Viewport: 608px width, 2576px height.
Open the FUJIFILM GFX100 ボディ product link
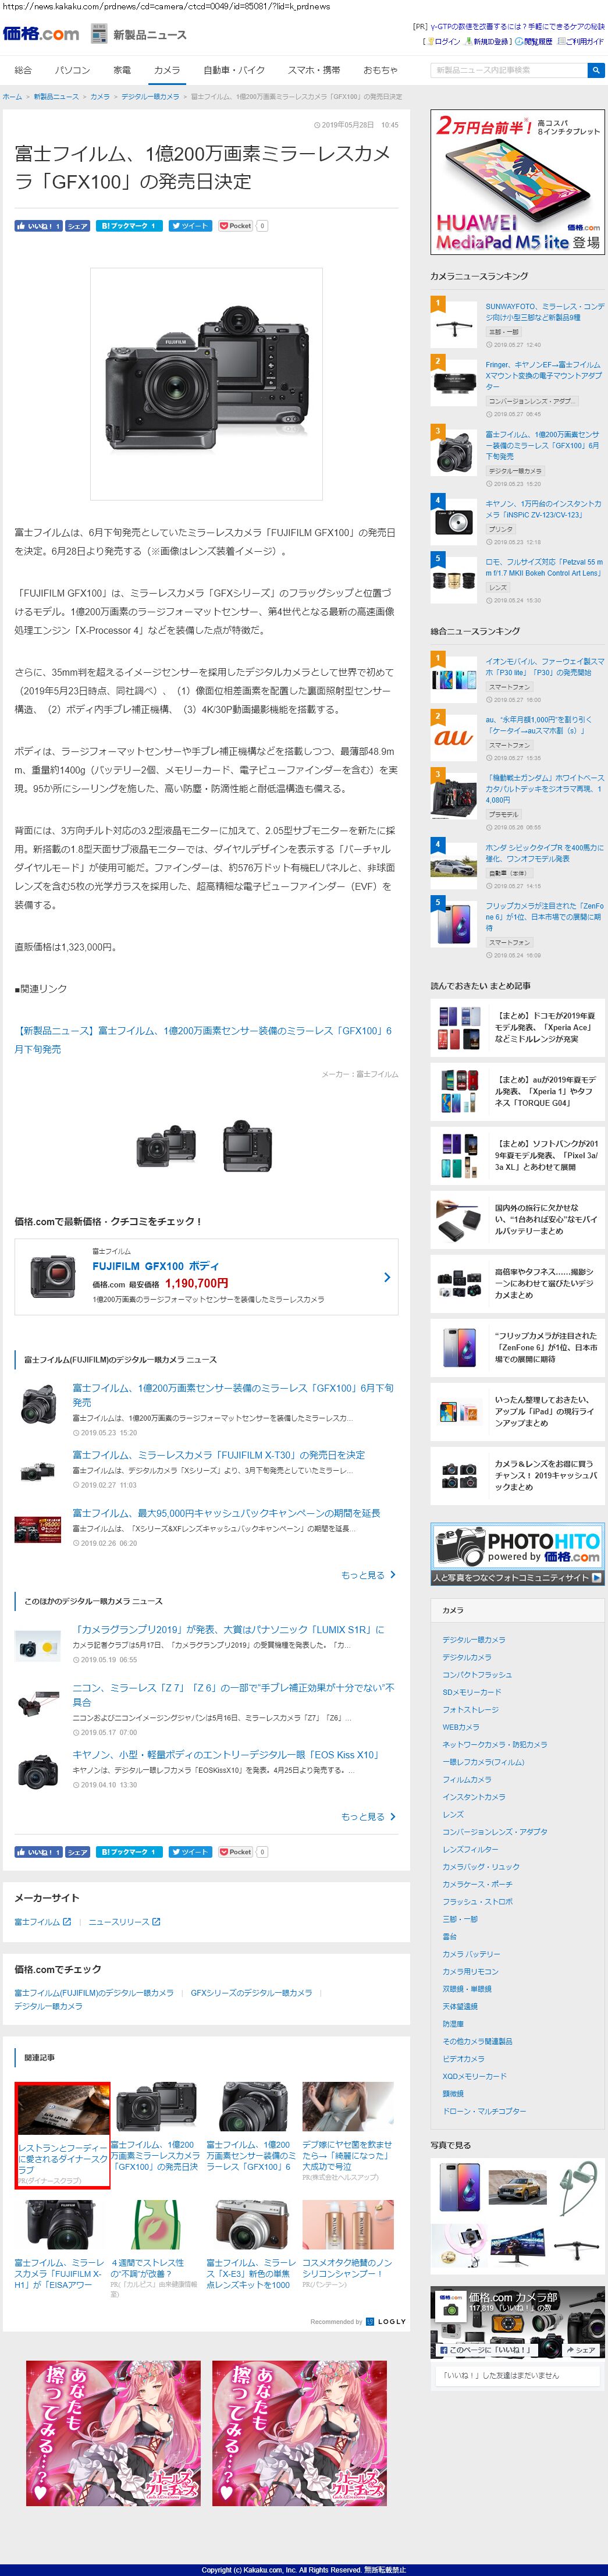click(x=156, y=1265)
